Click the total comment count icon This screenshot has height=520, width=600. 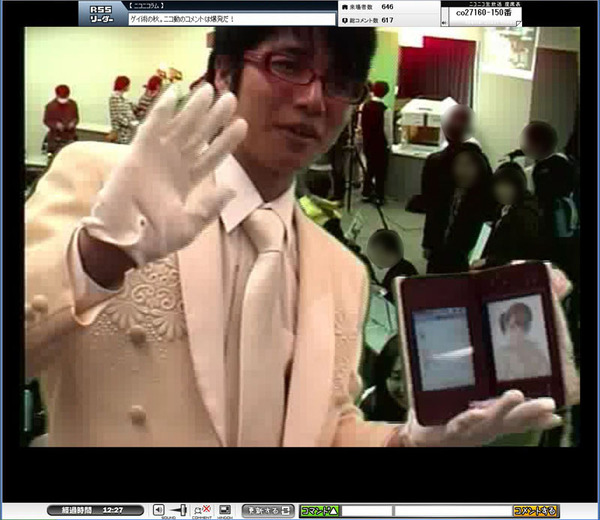tap(345, 19)
